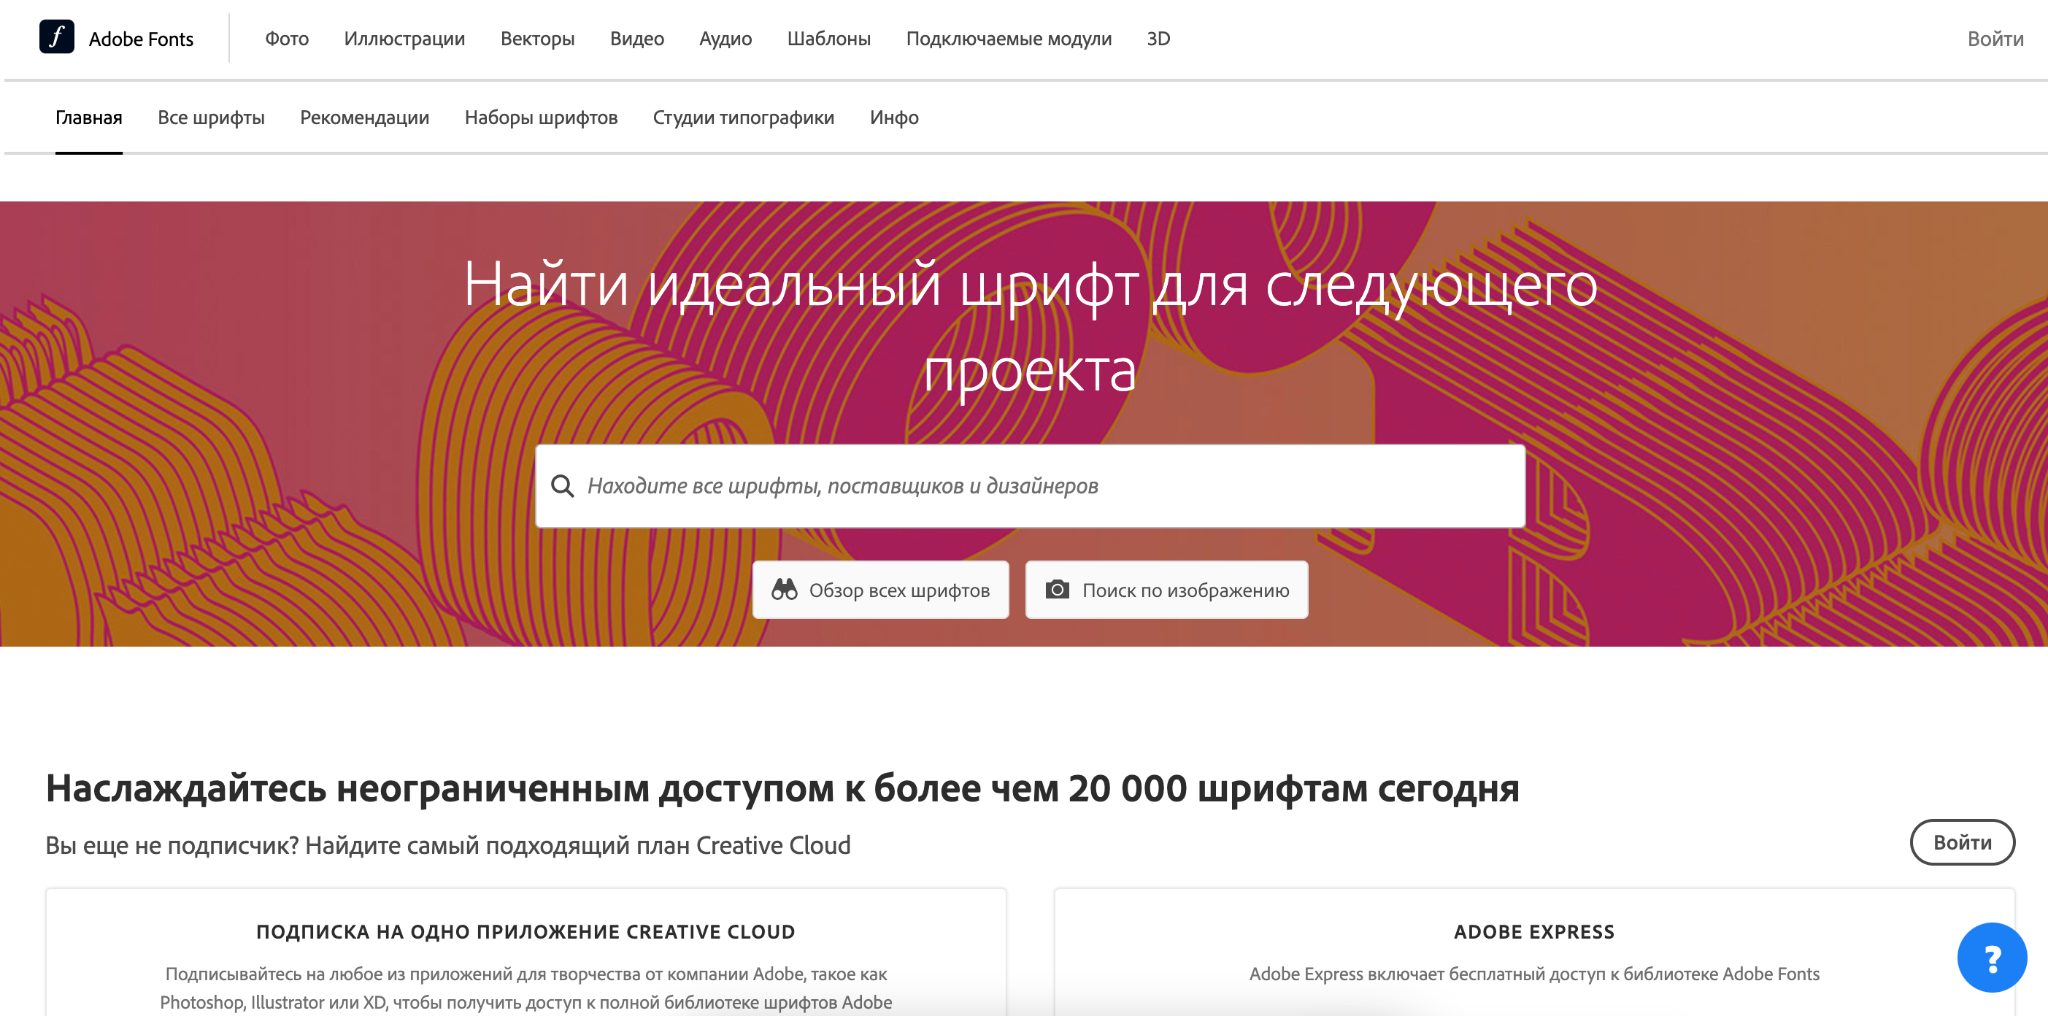The height and width of the screenshot is (1016, 2048).
Task: Click the Adobe Fonts logo icon
Action: click(x=57, y=37)
